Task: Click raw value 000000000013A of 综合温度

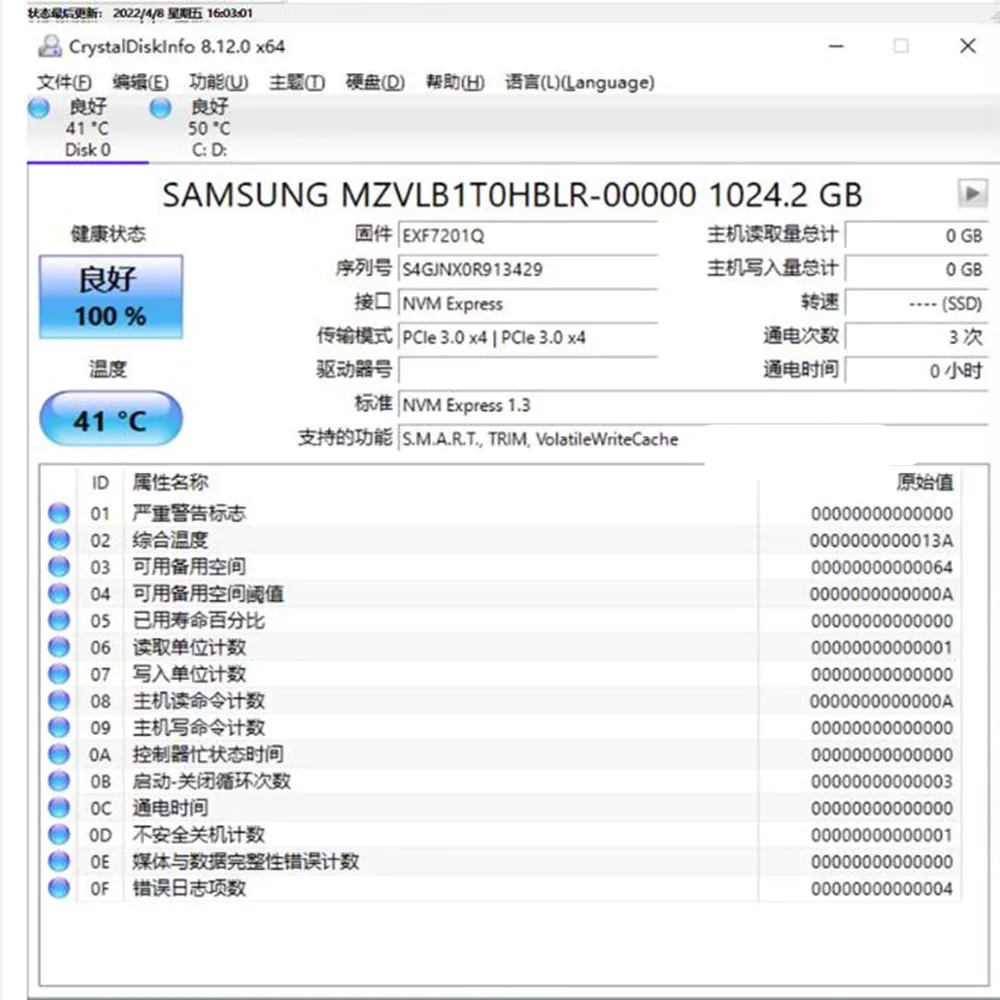Action: click(881, 541)
